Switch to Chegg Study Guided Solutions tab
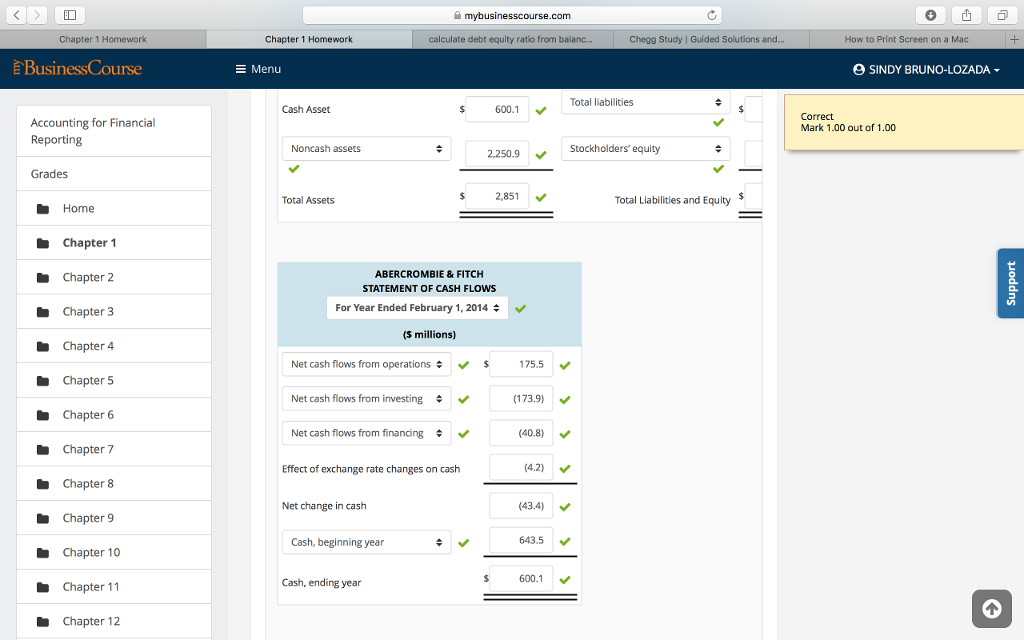Viewport: 1024px width, 640px height. (x=711, y=39)
